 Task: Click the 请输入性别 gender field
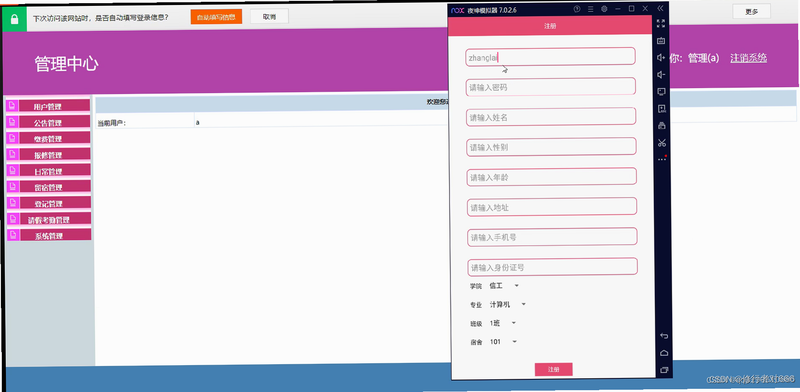coord(552,146)
